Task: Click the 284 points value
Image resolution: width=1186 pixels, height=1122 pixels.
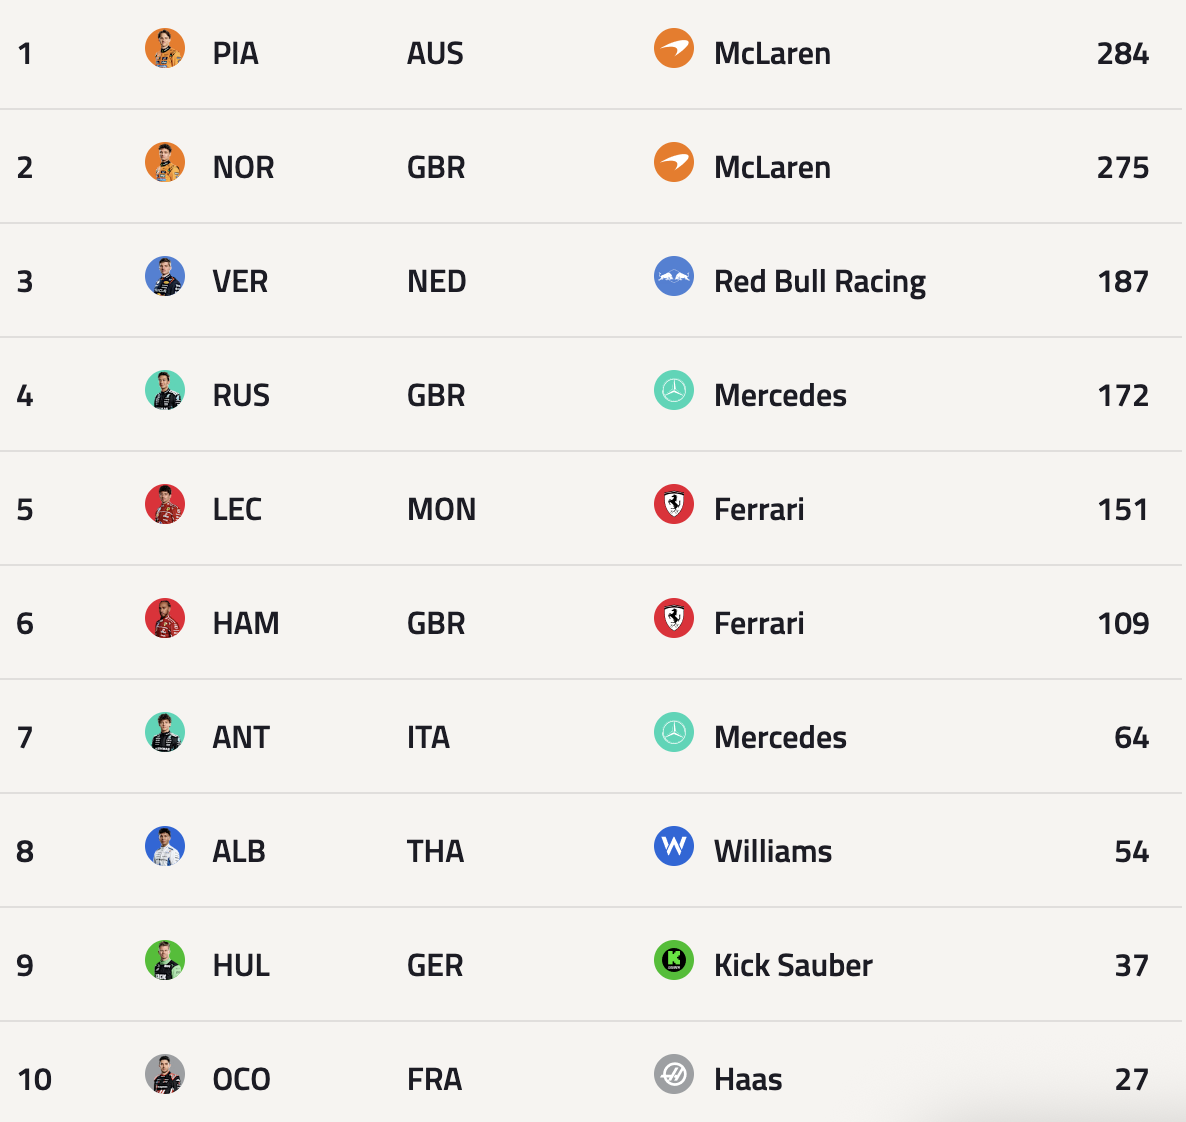Action: 1122,53
